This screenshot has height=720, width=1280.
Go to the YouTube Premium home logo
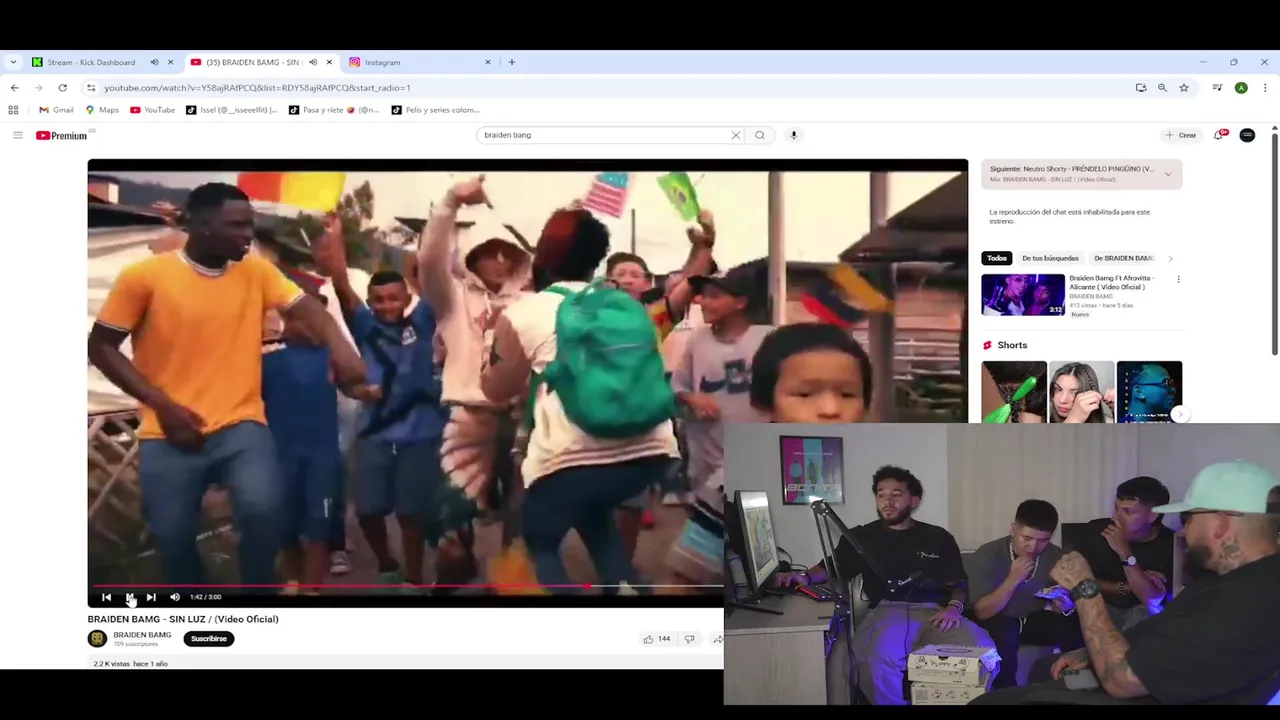[x=62, y=135]
